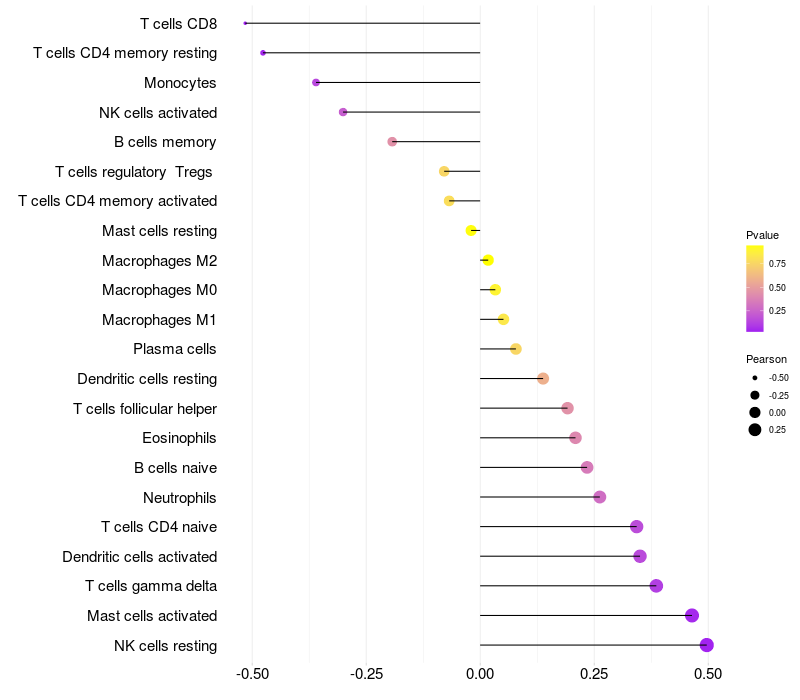Click the Dendritic cells activated data point
800x700 pixels.
(x=640, y=556)
